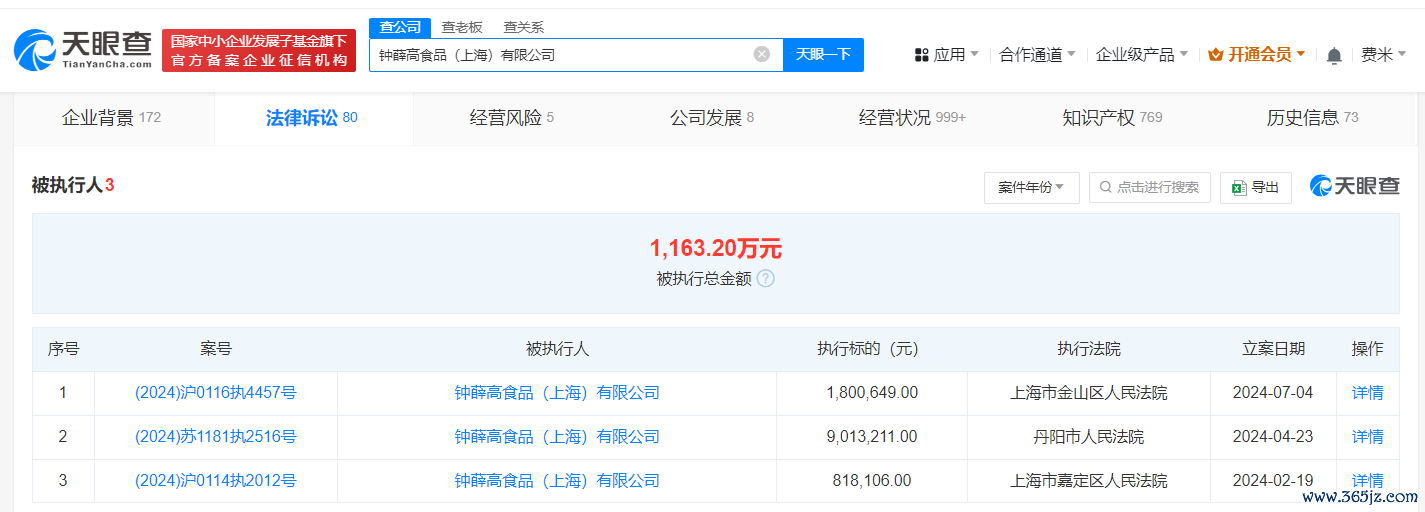This screenshot has width=1425, height=512.
Task: Open the 开通会员 dropdown
Action: [x=1256, y=55]
